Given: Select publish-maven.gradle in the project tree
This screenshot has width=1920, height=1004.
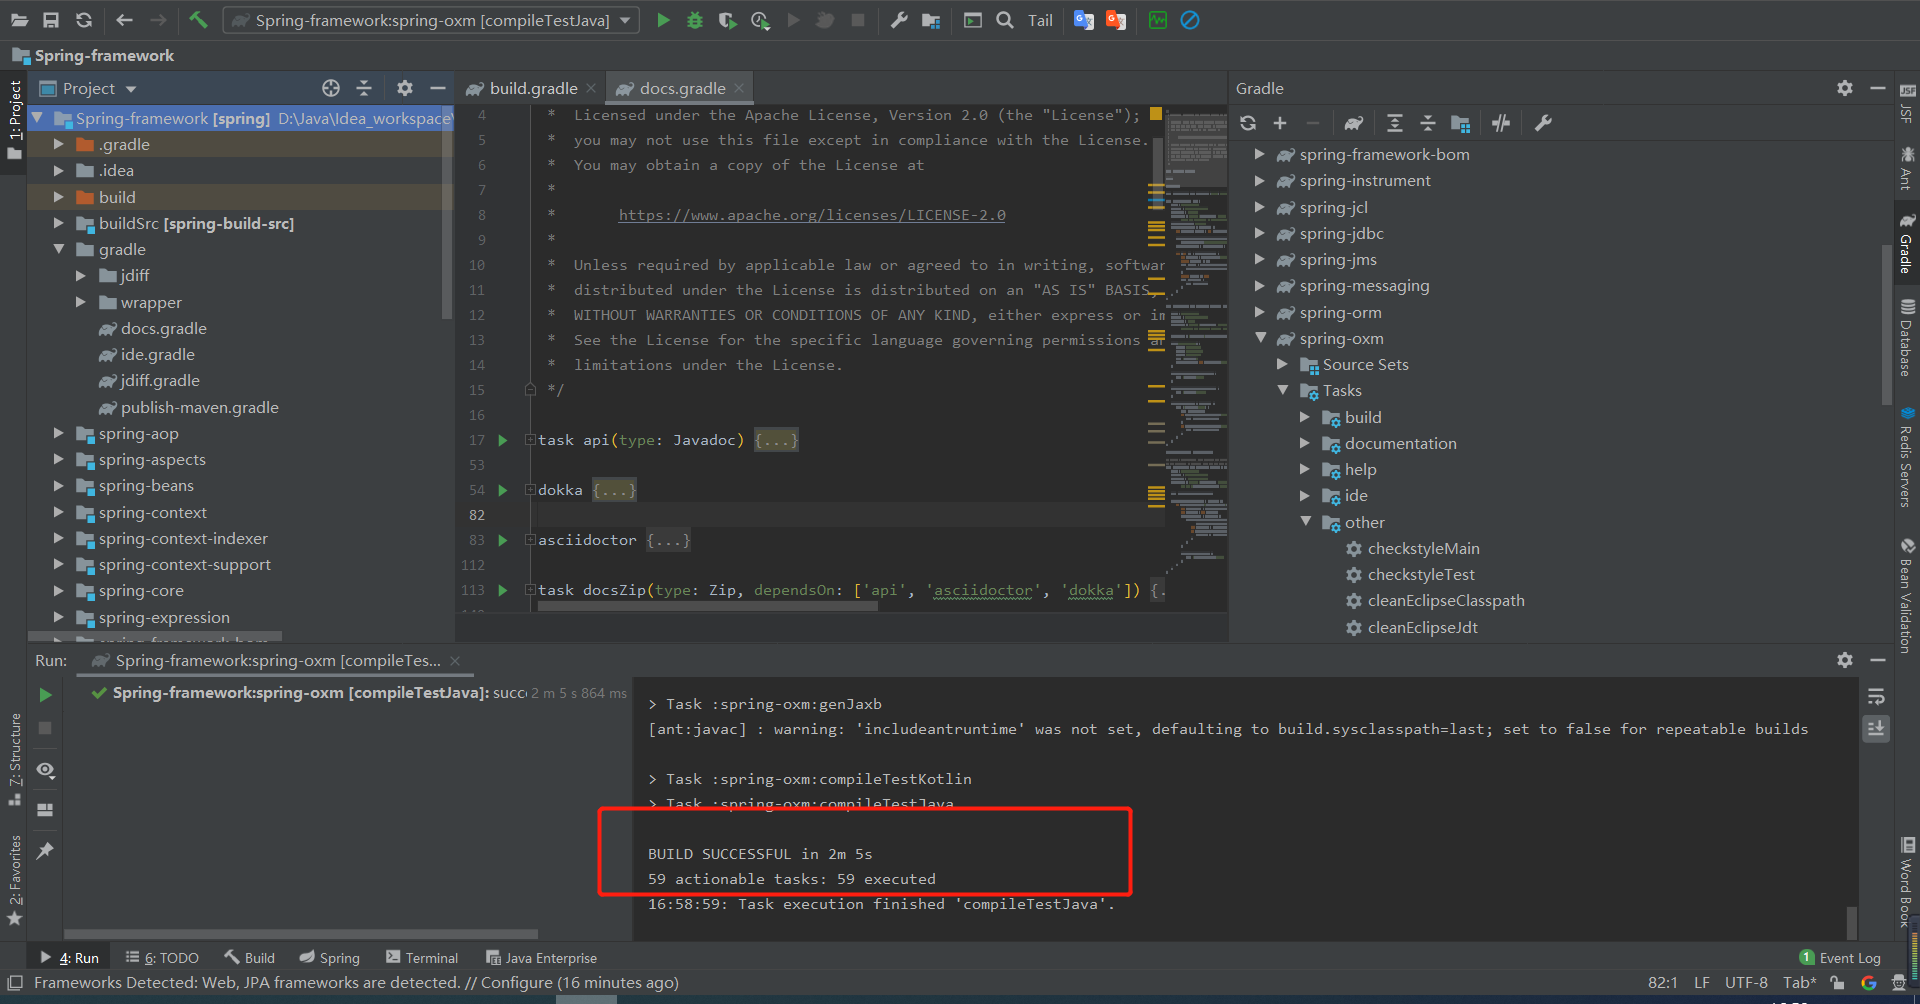Looking at the screenshot, I should click(199, 407).
